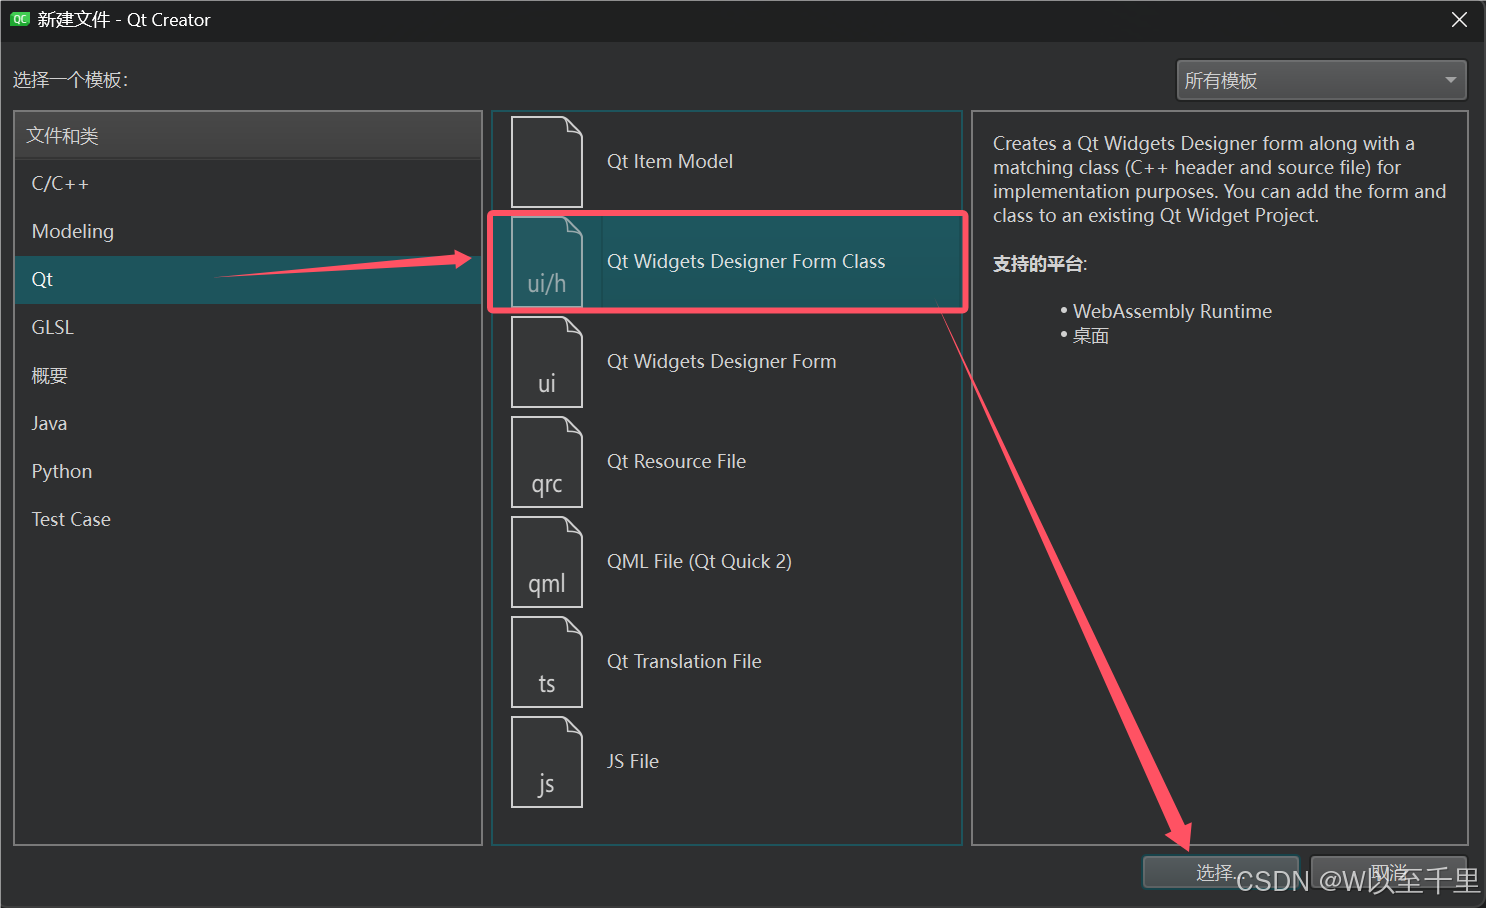Viewport: 1486px width, 908px height.
Task: Click the ts file icon
Action: pyautogui.click(x=547, y=662)
